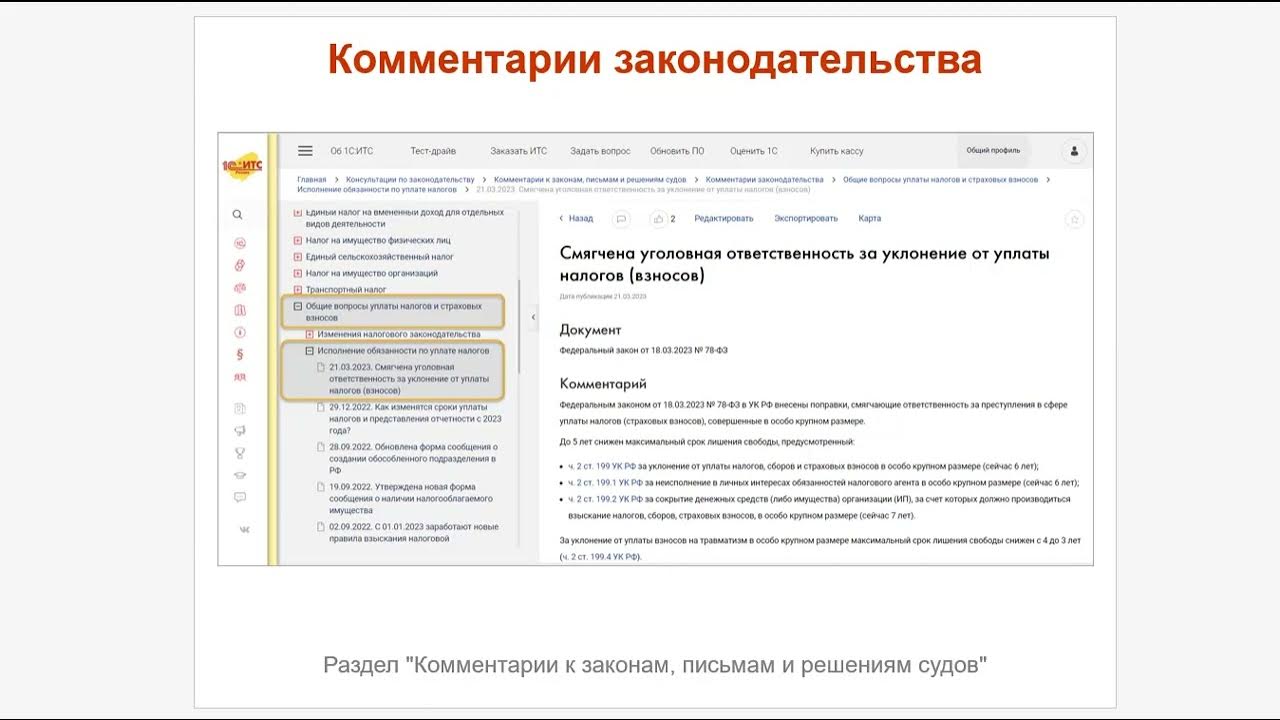Click the people group sidebar icon
This screenshot has height=720, width=1280.
[239, 377]
